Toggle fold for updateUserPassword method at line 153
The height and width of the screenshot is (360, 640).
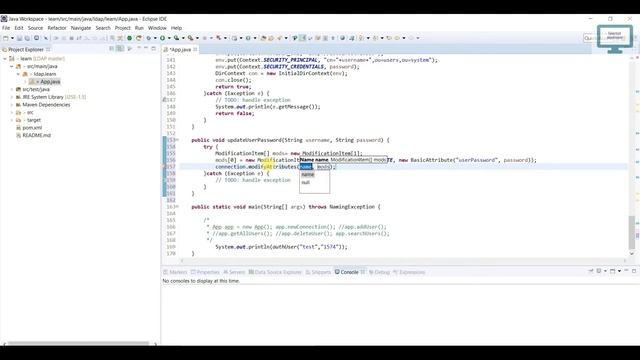coord(177,140)
